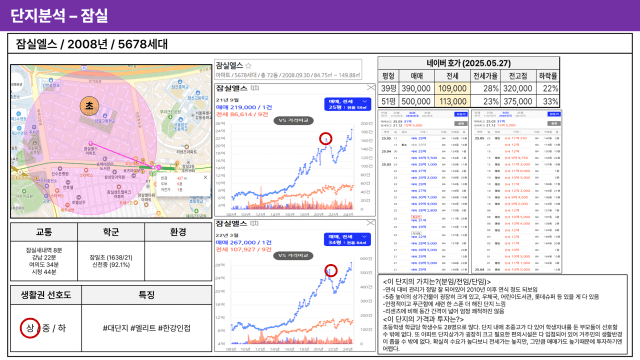Click the 500,000 매매 price cell
Screen dimensions: 640x360
pyautogui.click(x=416, y=101)
